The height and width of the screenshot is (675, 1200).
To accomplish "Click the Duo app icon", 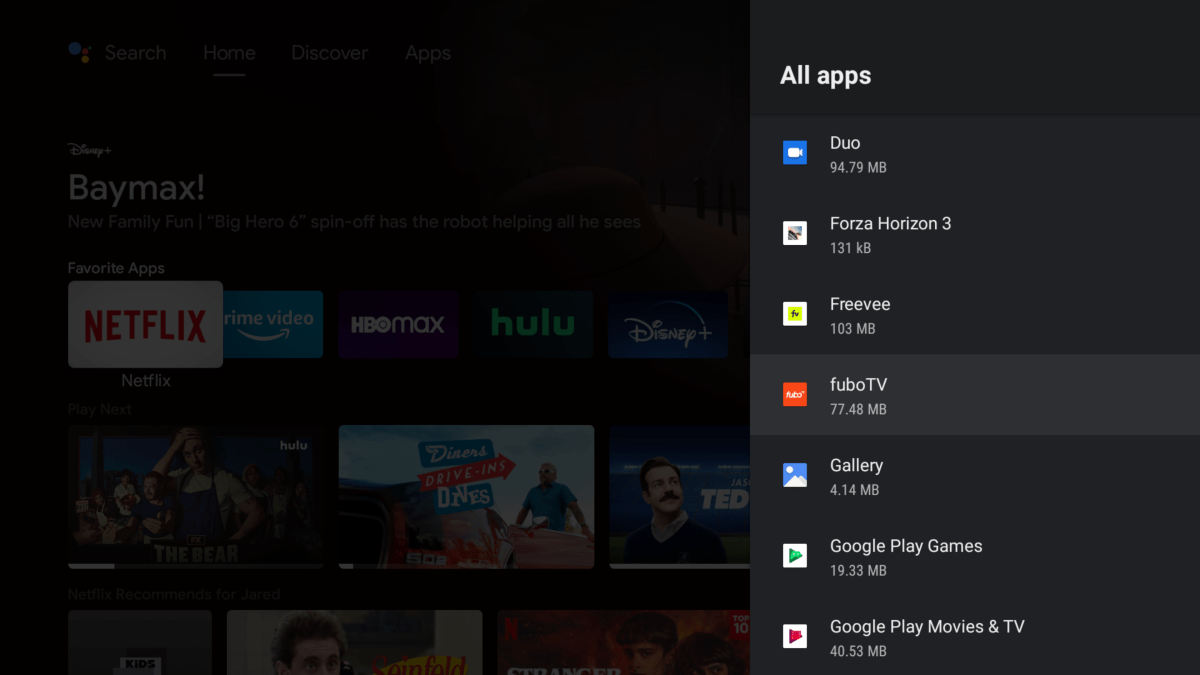I will pyautogui.click(x=795, y=153).
